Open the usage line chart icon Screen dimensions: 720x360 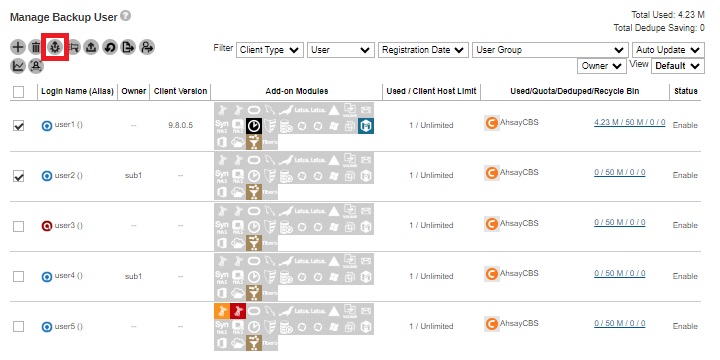18,66
